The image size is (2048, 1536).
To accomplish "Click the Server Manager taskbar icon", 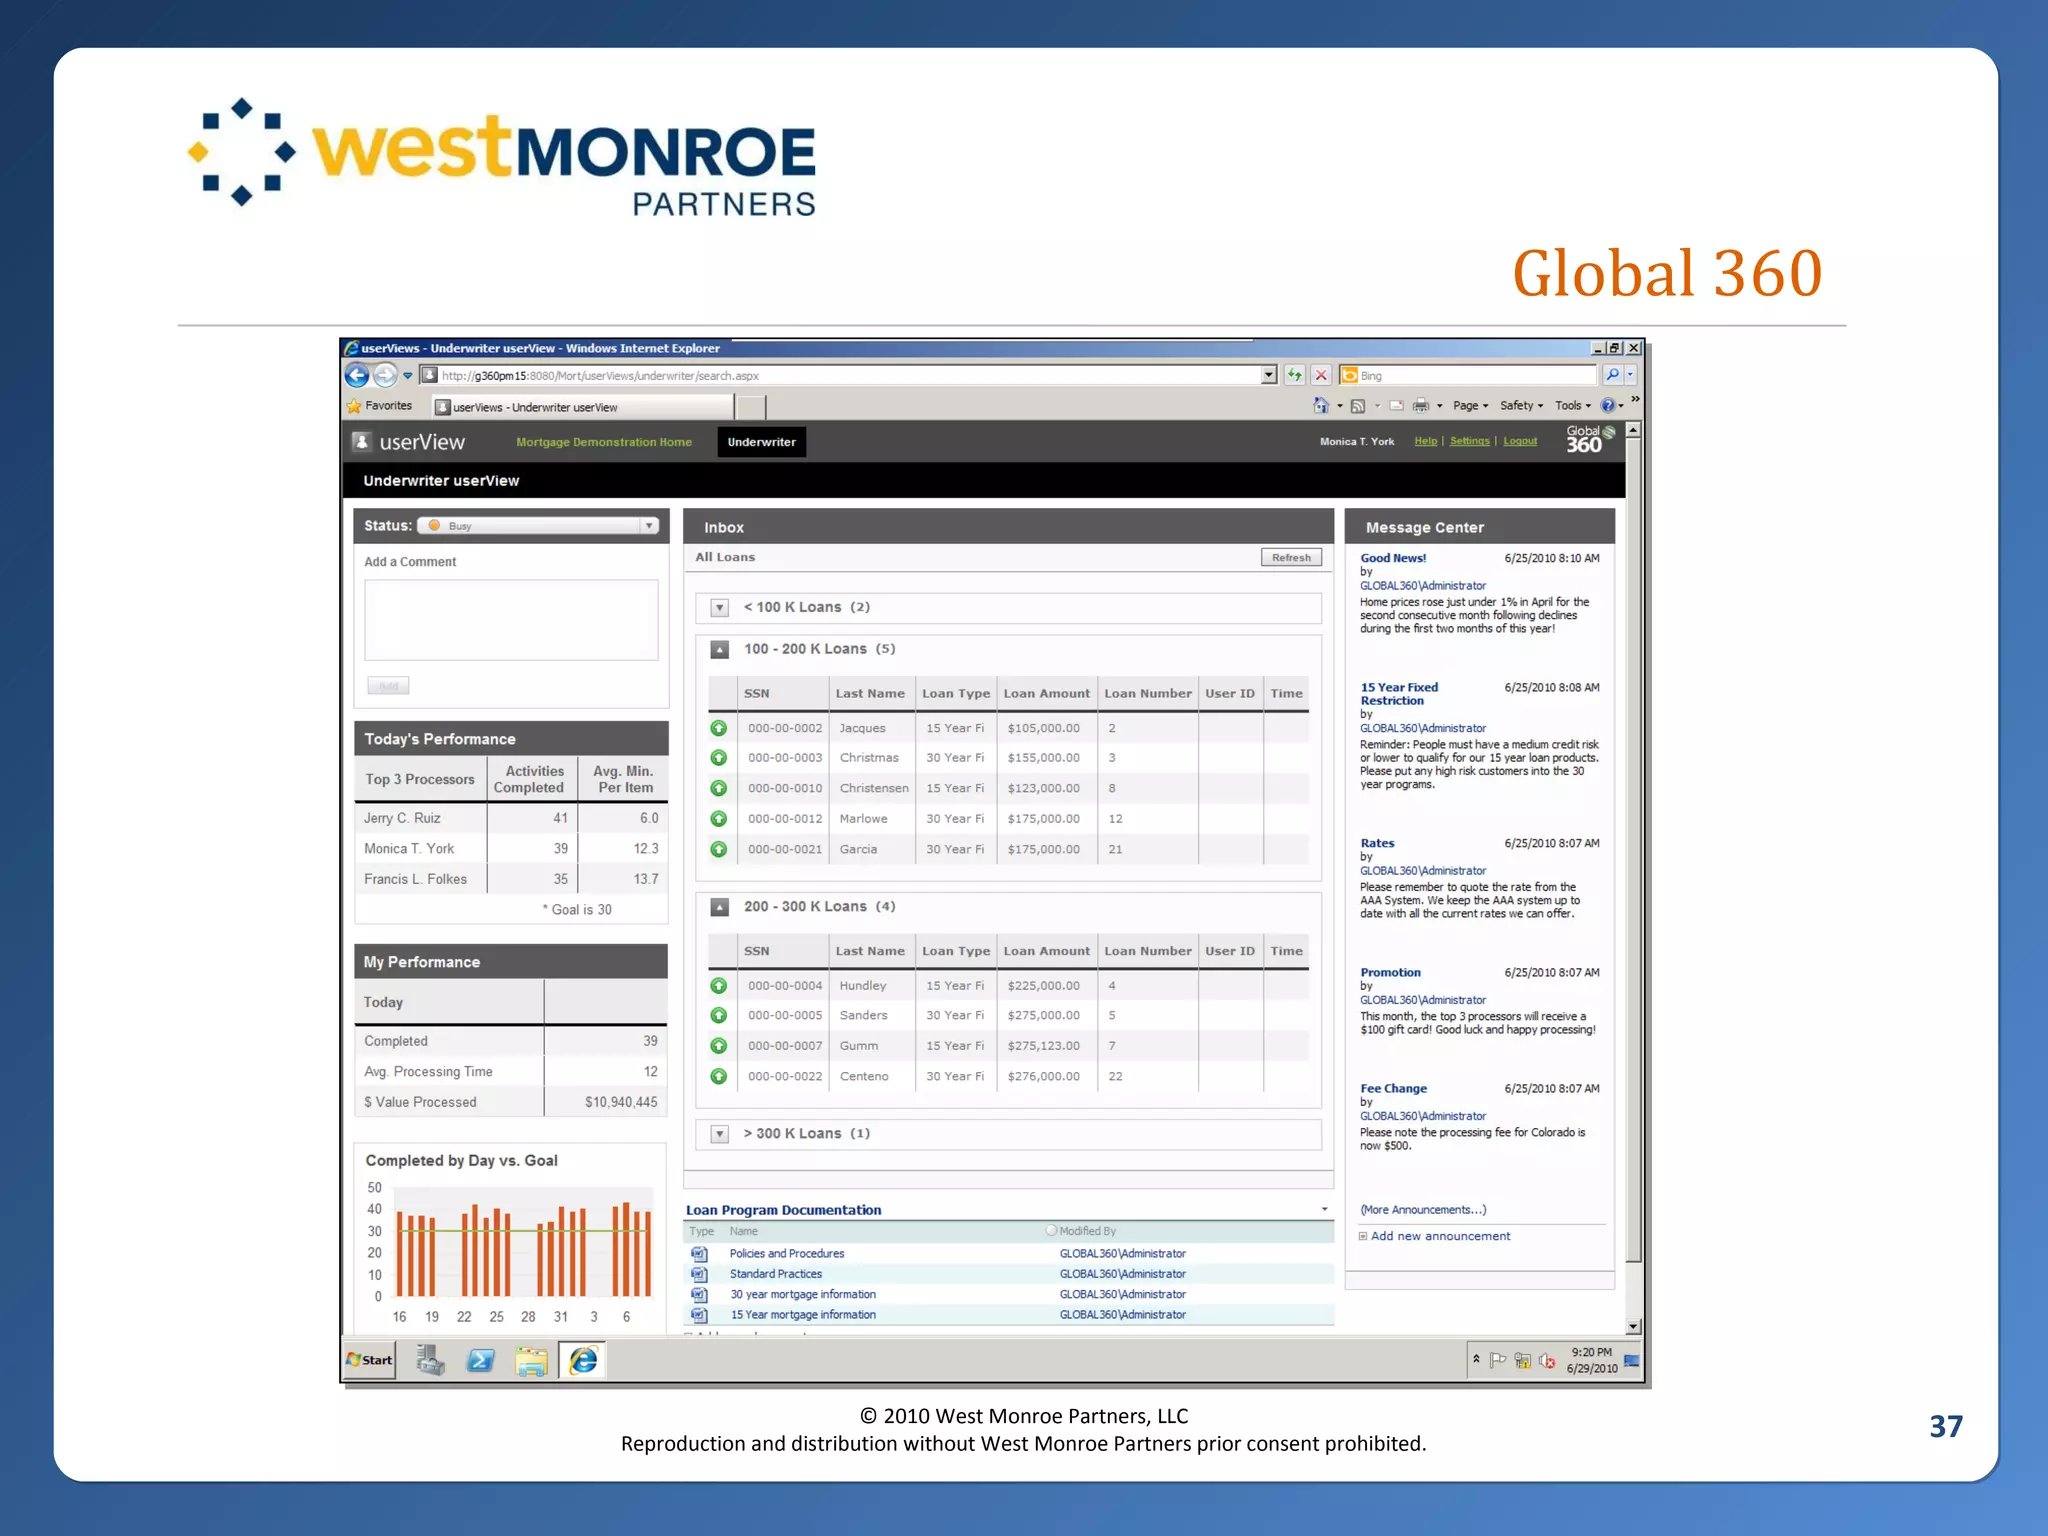I will tap(430, 1360).
